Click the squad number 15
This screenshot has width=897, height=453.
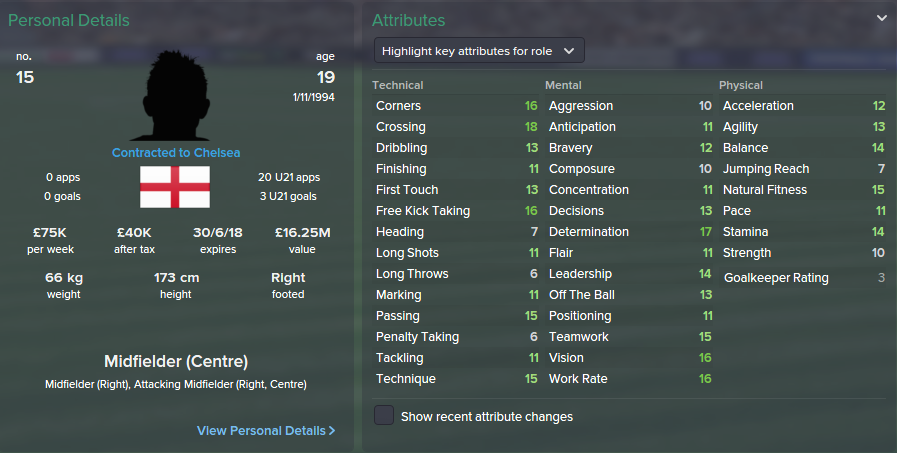pyautogui.click(x=25, y=77)
